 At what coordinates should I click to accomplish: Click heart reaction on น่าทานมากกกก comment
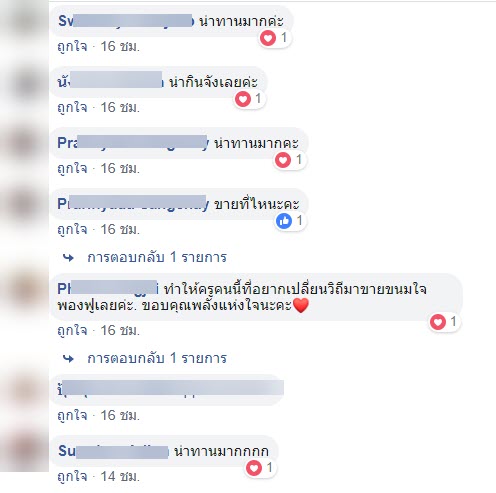254,468
